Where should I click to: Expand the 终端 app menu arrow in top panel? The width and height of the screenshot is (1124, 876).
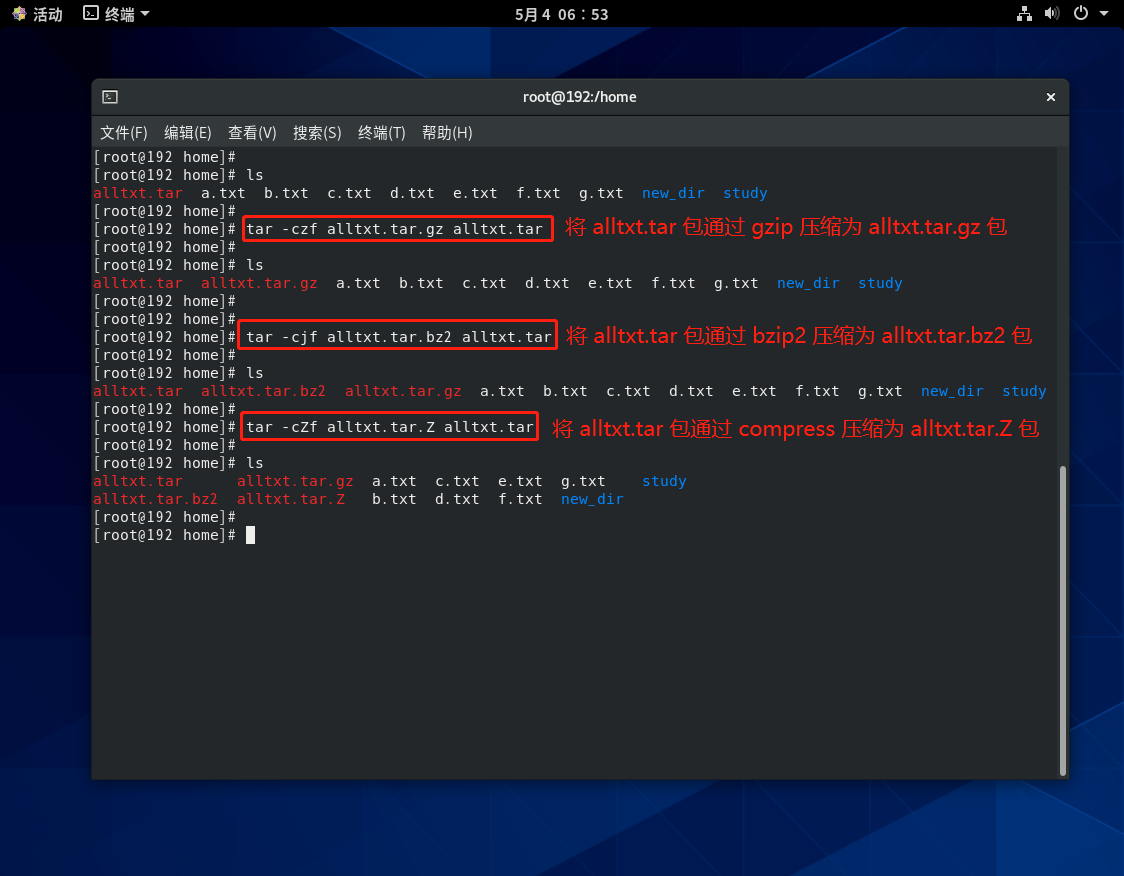[x=145, y=14]
